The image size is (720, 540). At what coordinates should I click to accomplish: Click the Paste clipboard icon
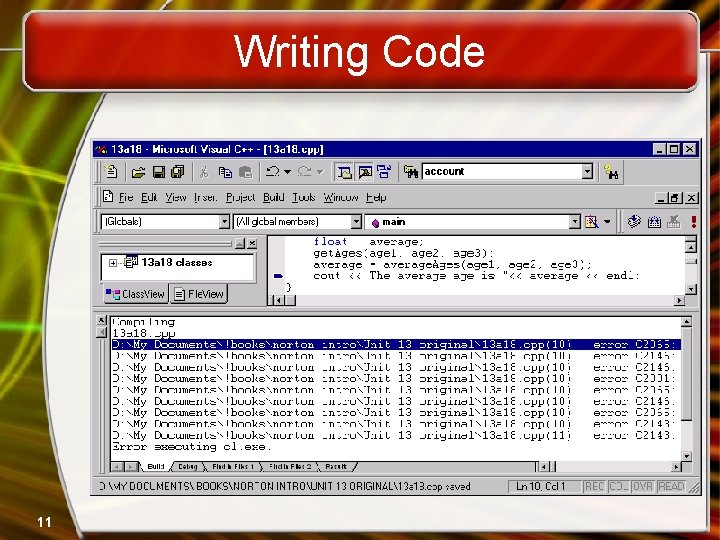pos(246,172)
